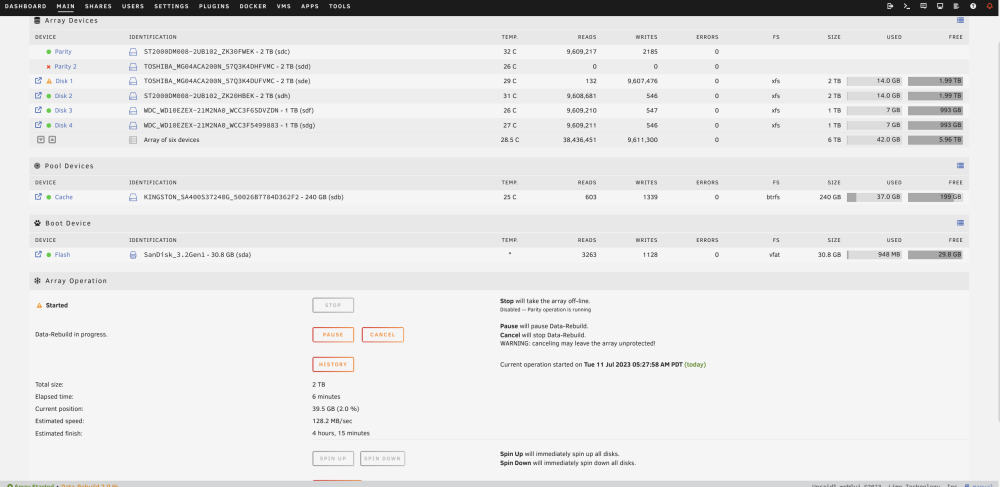The width and height of the screenshot is (1000, 487).
Task: Click the drive icon for Parity ST2000DM008
Action: coord(133,52)
